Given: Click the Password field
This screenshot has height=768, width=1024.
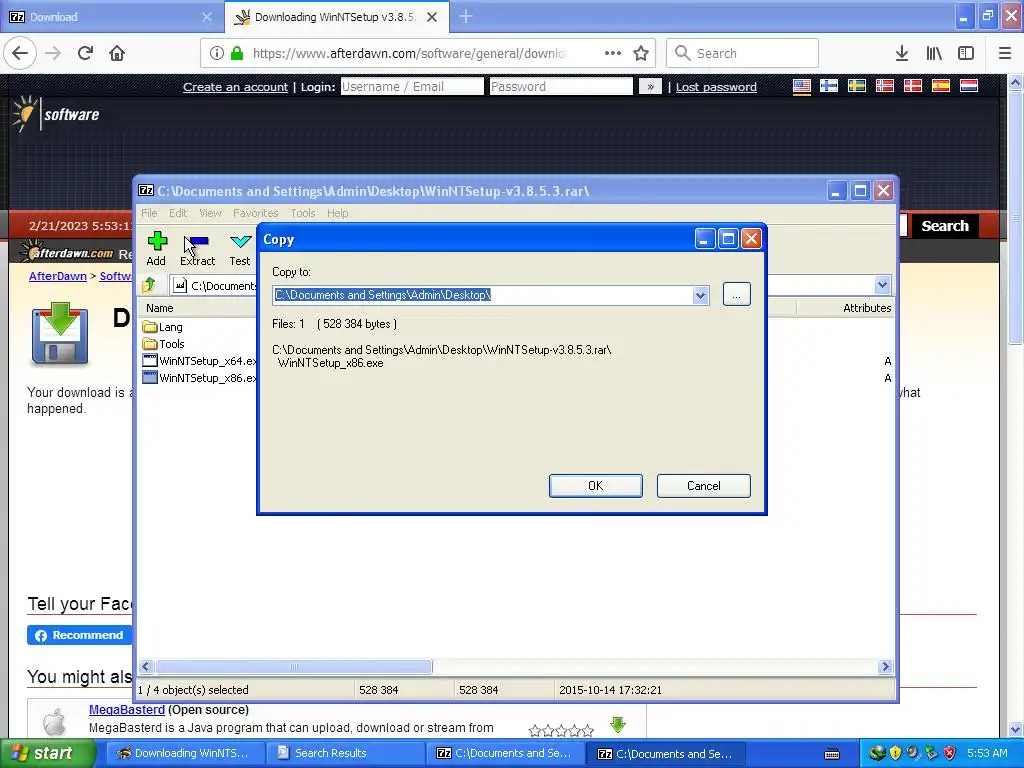Looking at the screenshot, I should tap(561, 86).
